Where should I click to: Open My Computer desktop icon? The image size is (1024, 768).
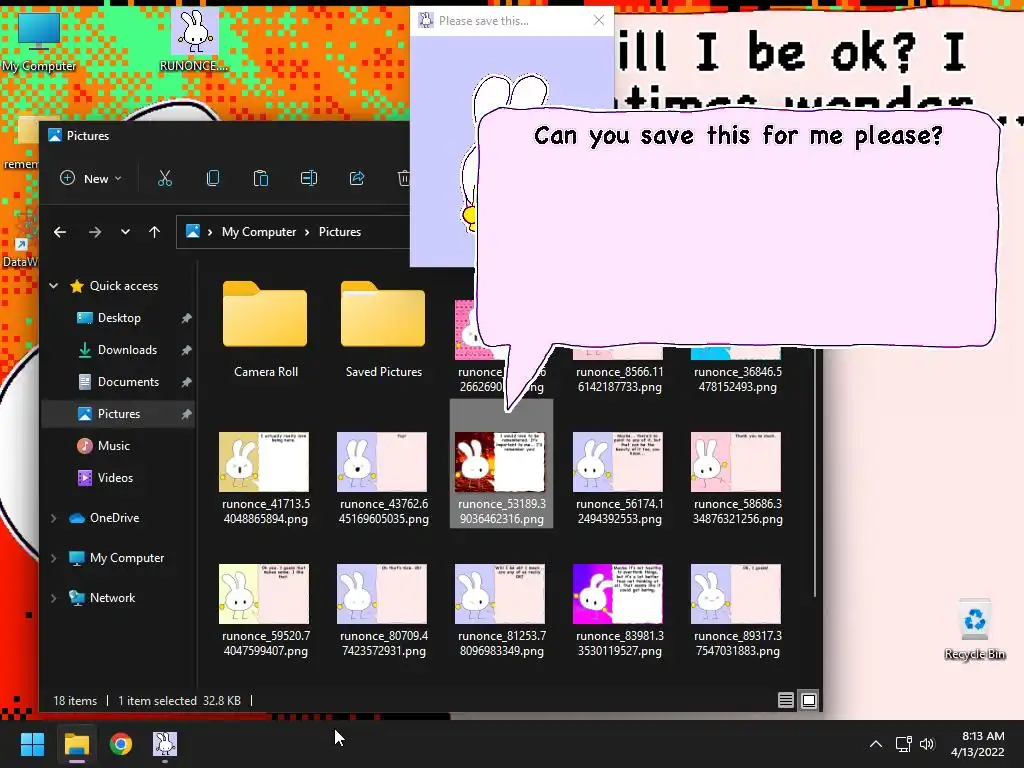point(39,42)
